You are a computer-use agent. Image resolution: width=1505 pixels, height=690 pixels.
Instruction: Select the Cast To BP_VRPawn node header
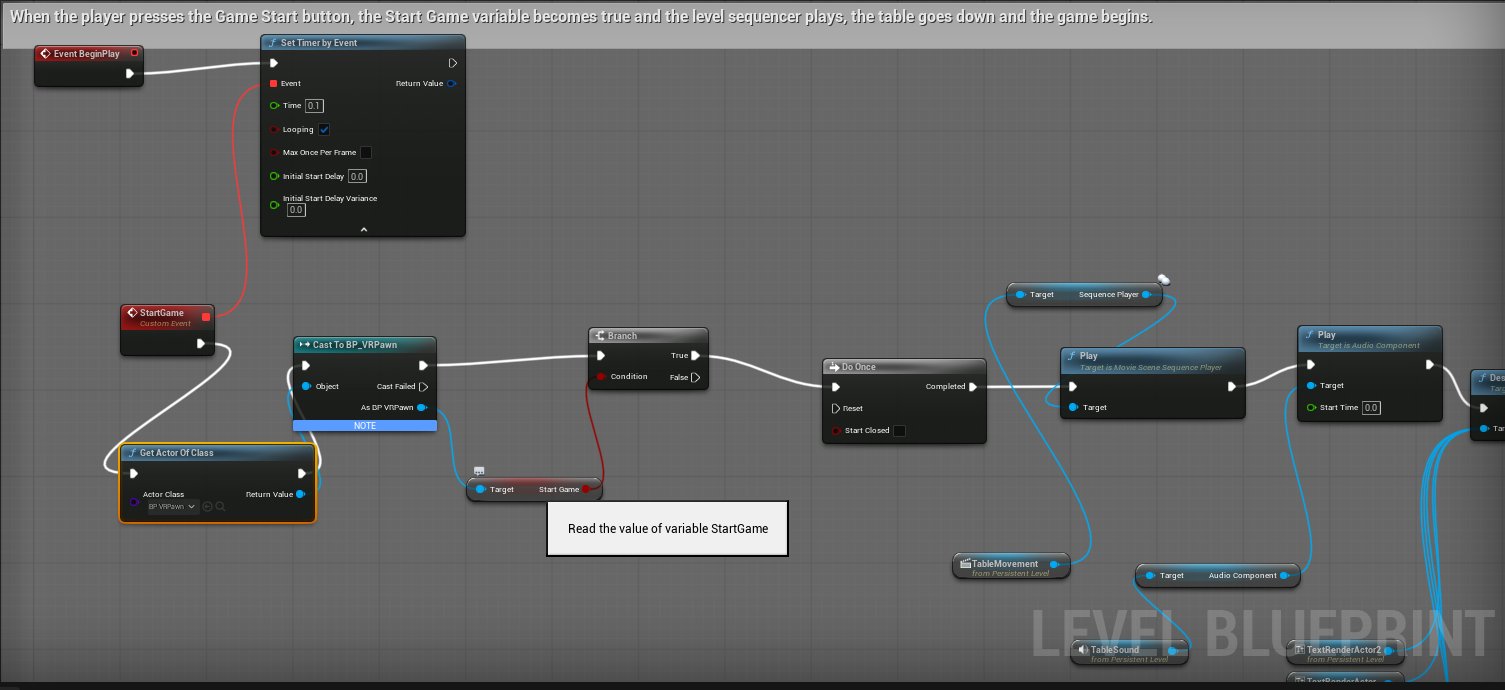click(x=365, y=344)
